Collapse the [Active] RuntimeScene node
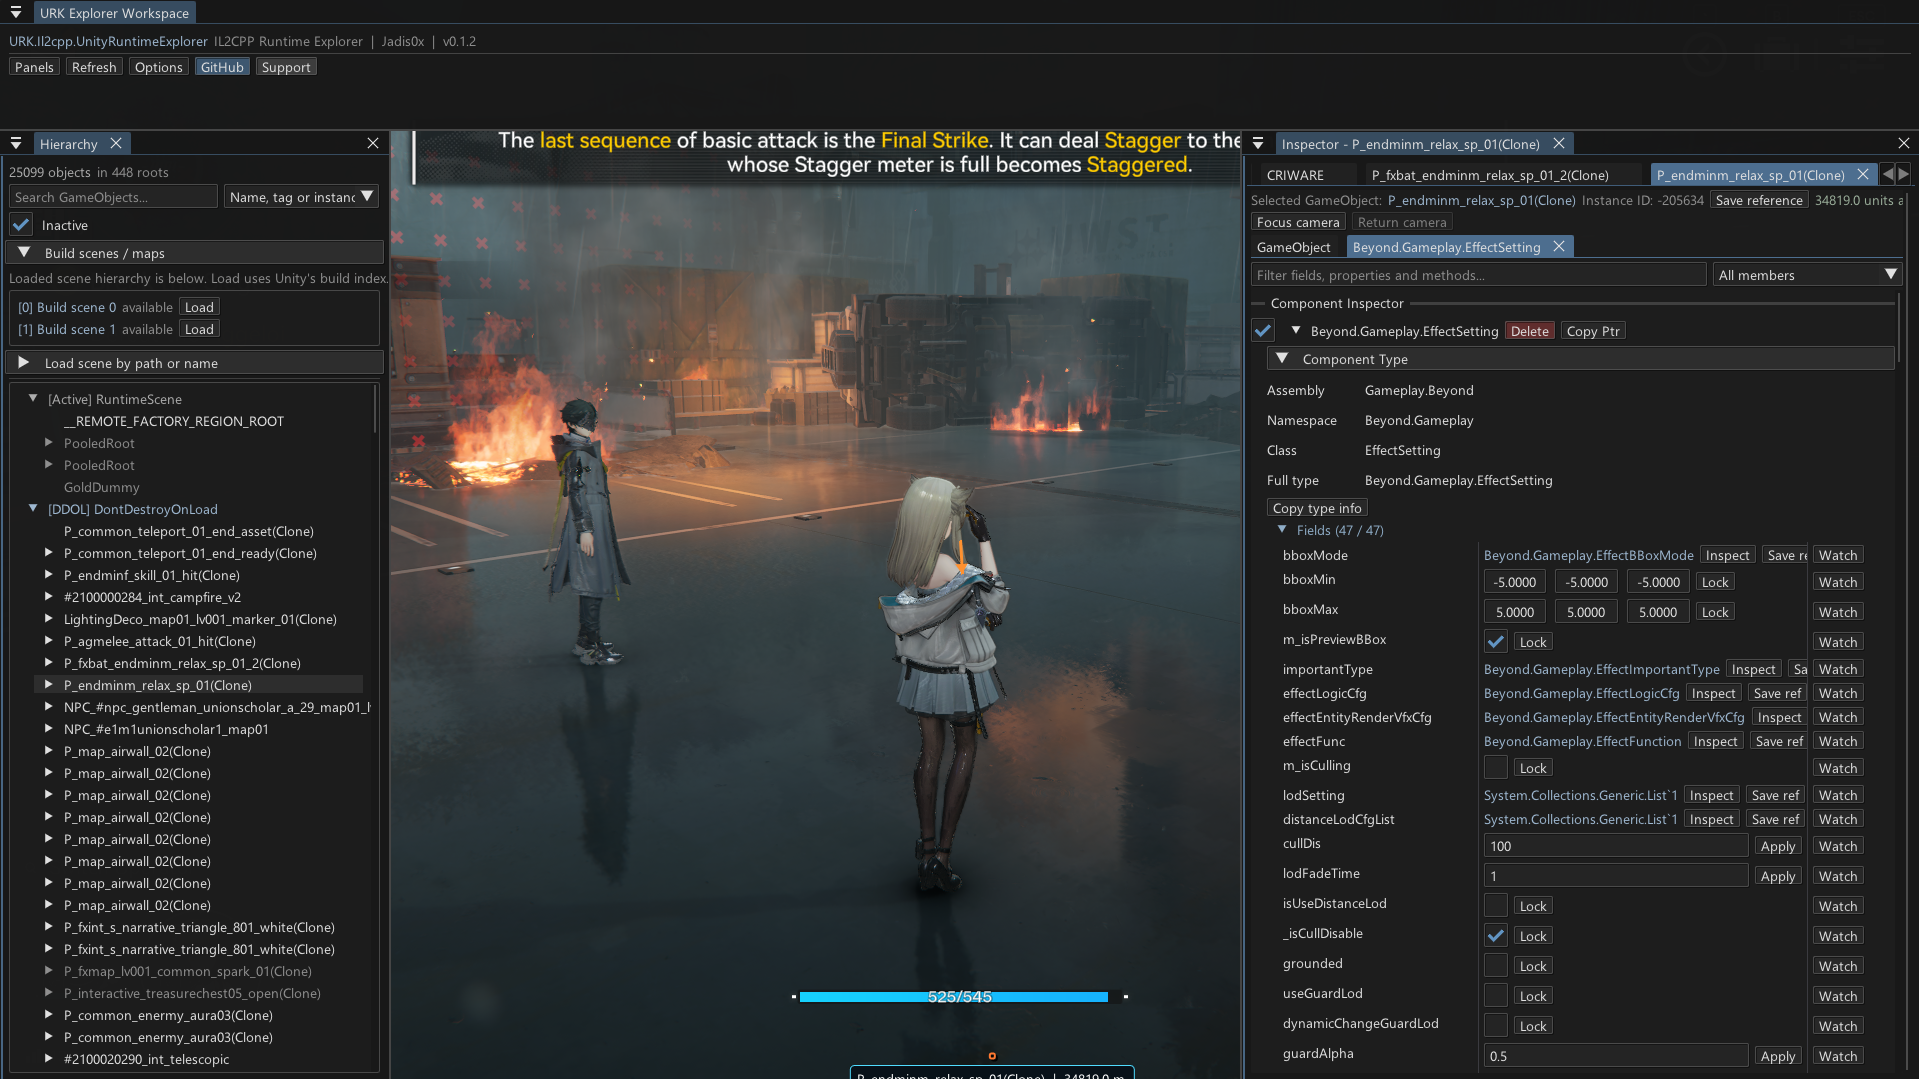 (33, 398)
